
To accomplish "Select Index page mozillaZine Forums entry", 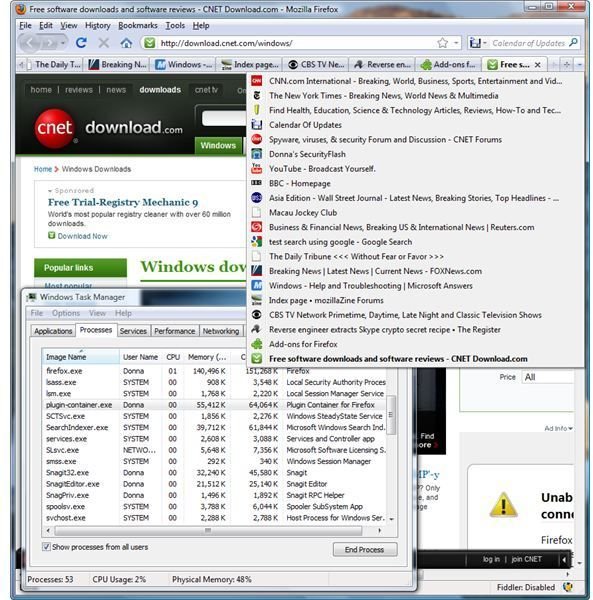I will click(415, 300).
